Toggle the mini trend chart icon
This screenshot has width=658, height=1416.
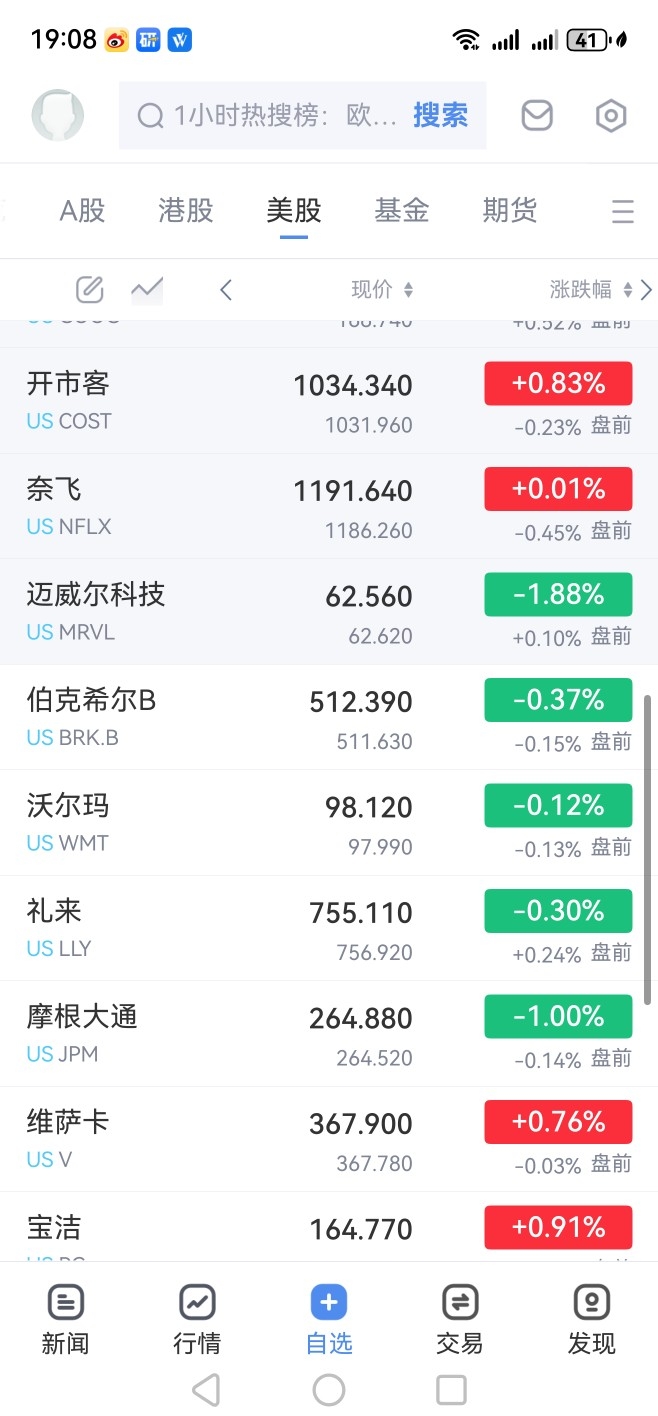point(147,290)
